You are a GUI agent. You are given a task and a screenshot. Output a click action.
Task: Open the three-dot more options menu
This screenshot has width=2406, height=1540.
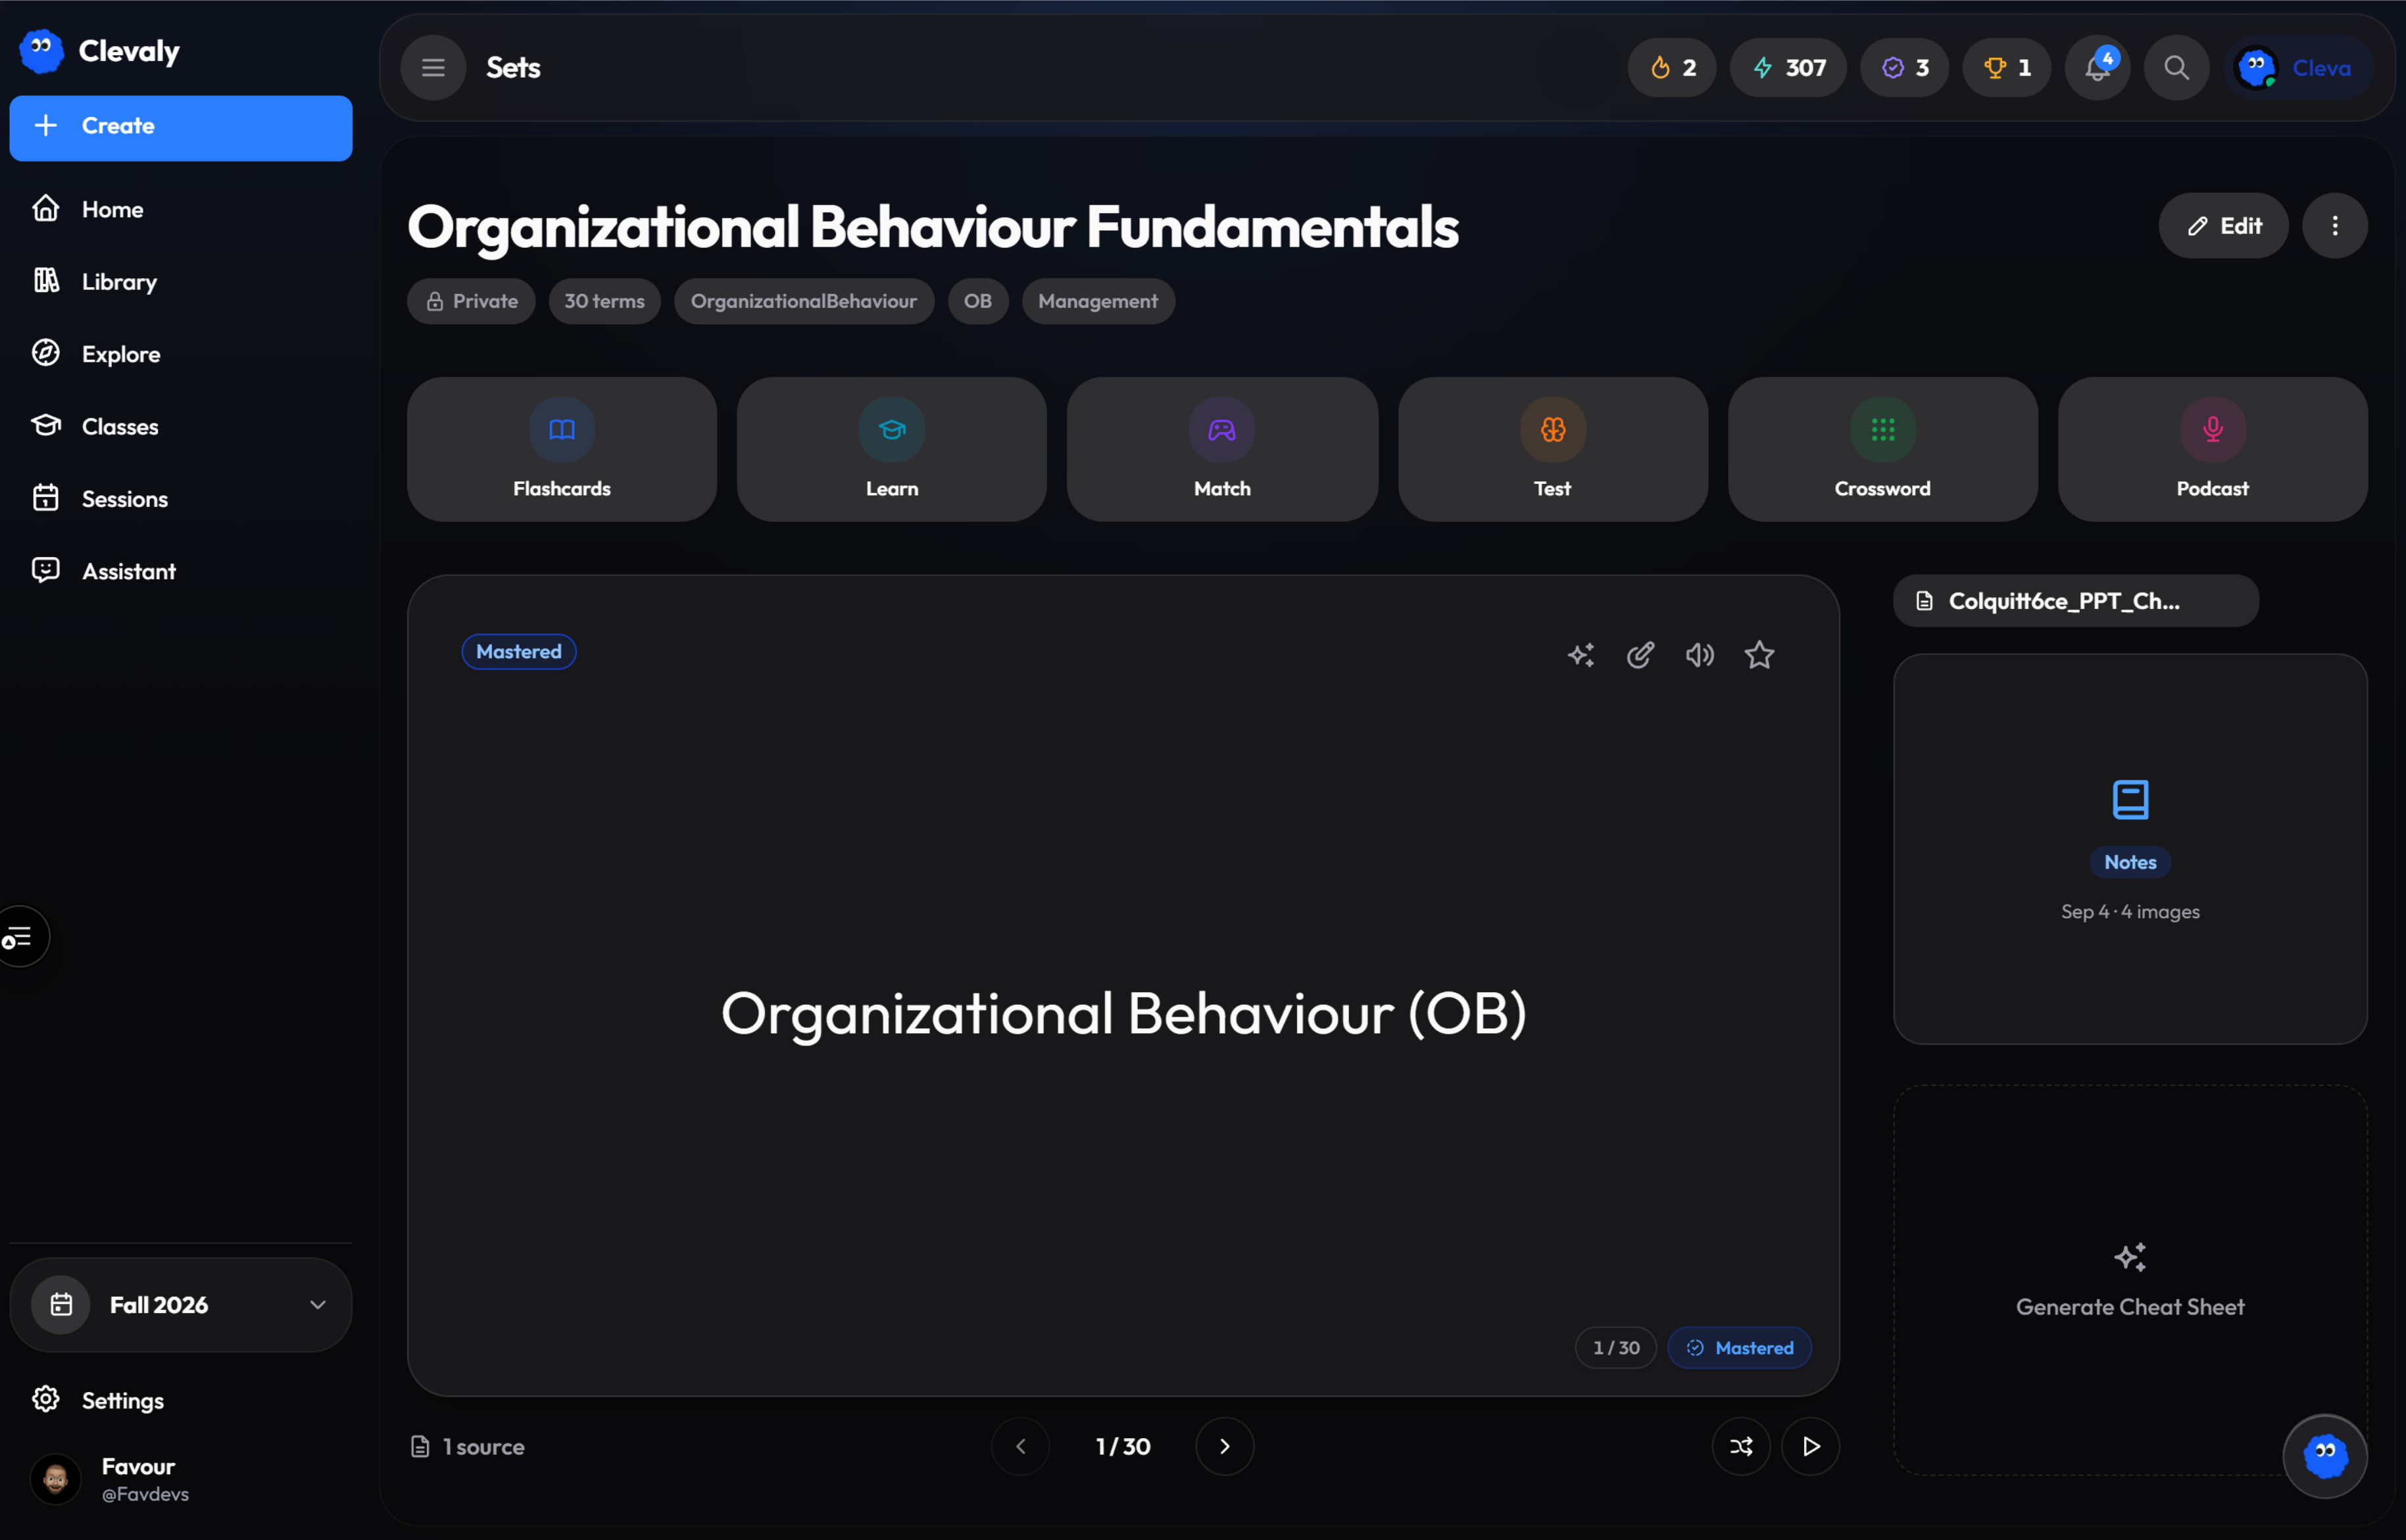[x=2335, y=226]
